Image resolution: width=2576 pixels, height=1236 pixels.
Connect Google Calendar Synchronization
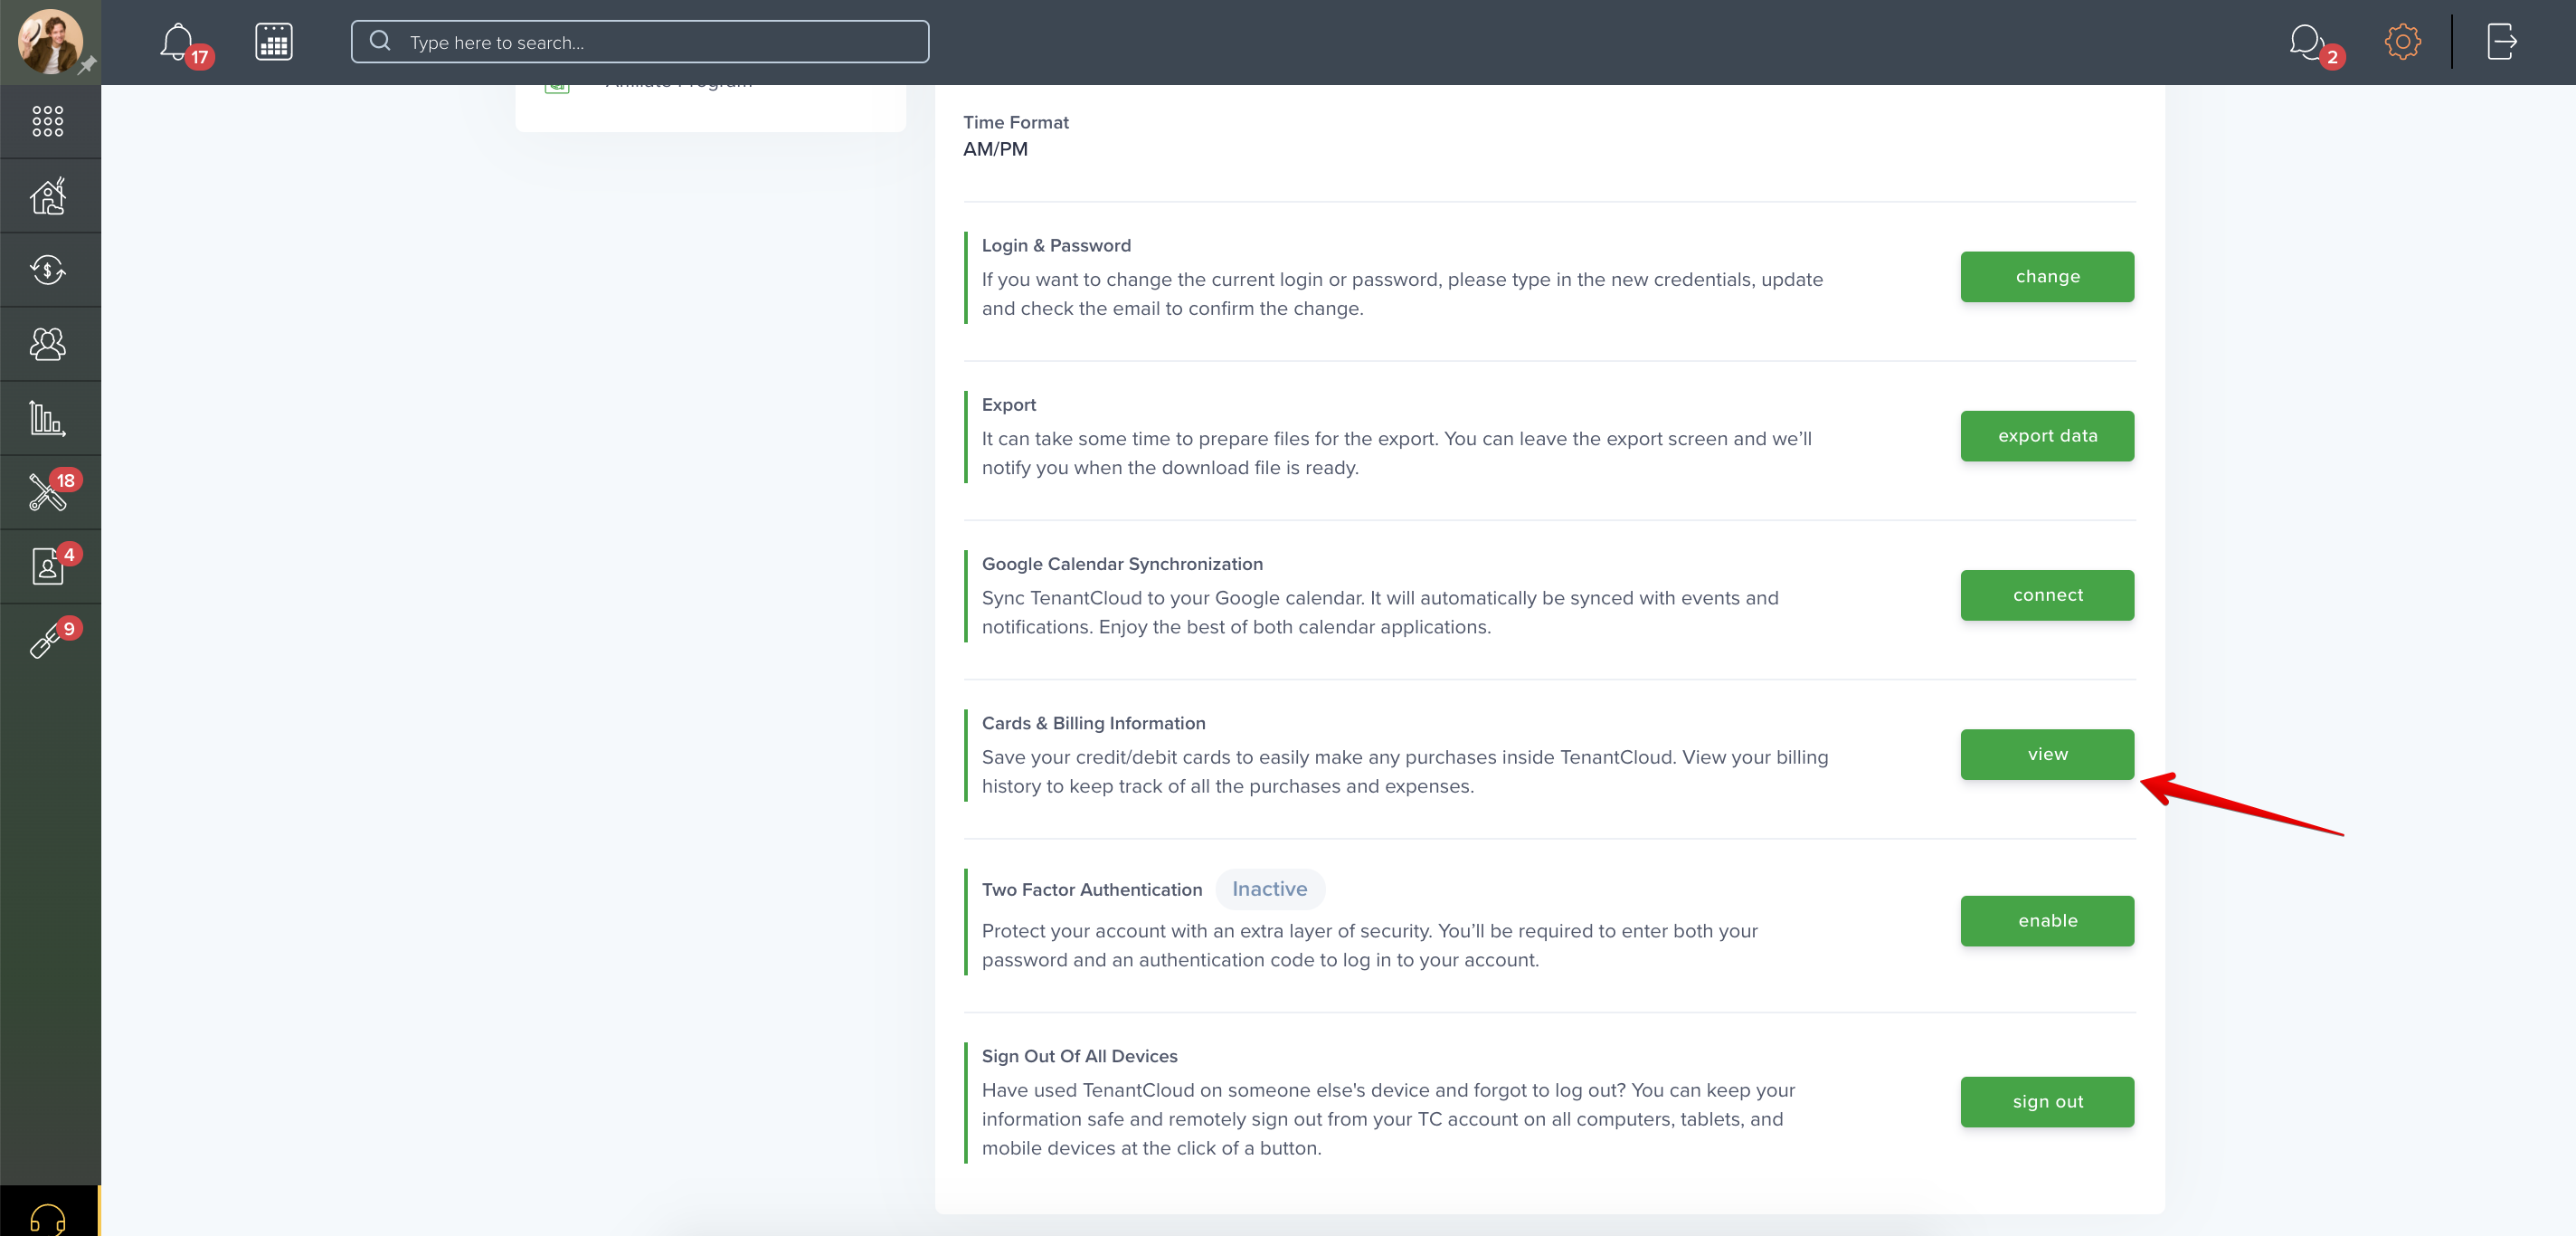pos(2047,595)
